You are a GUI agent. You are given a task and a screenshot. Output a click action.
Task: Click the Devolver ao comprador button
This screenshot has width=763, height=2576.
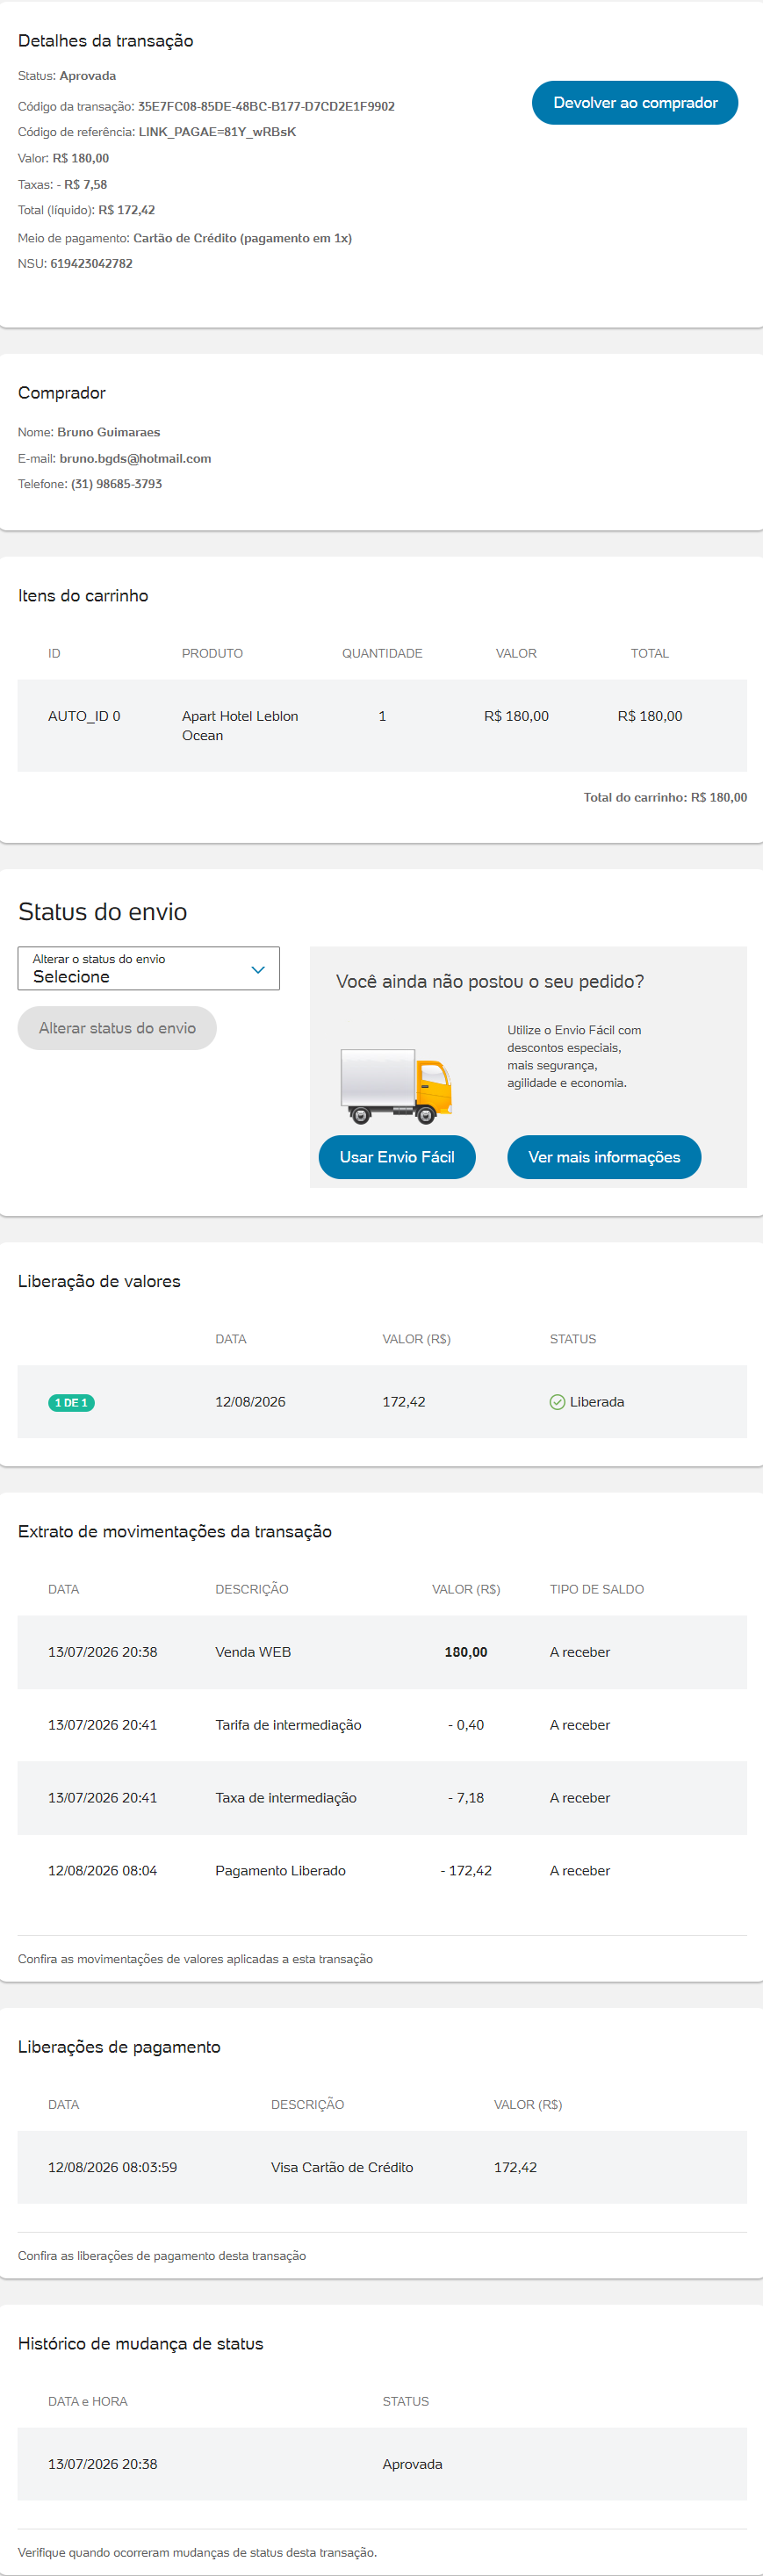coord(635,103)
